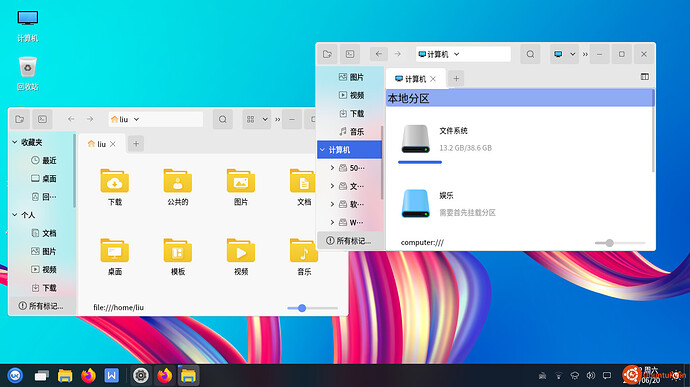The width and height of the screenshot is (690, 387).
Task: Open the 桌面 folder icon
Action: coord(114,257)
